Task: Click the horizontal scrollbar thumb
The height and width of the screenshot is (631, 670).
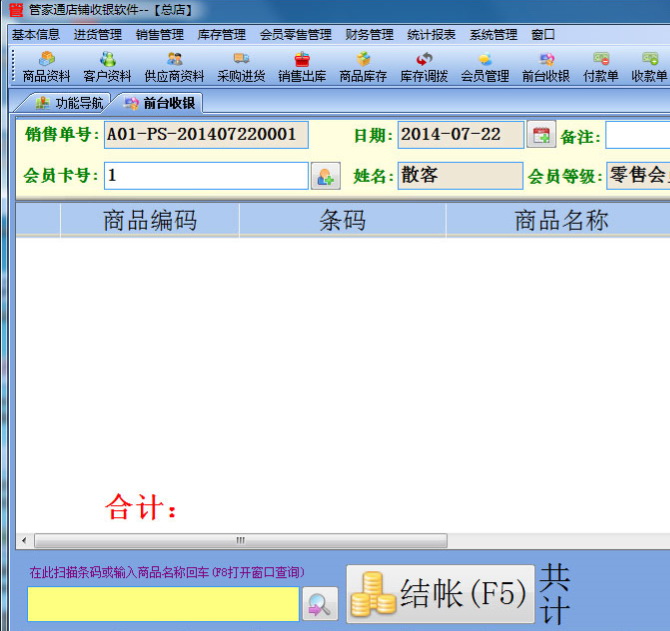Action: tap(241, 540)
